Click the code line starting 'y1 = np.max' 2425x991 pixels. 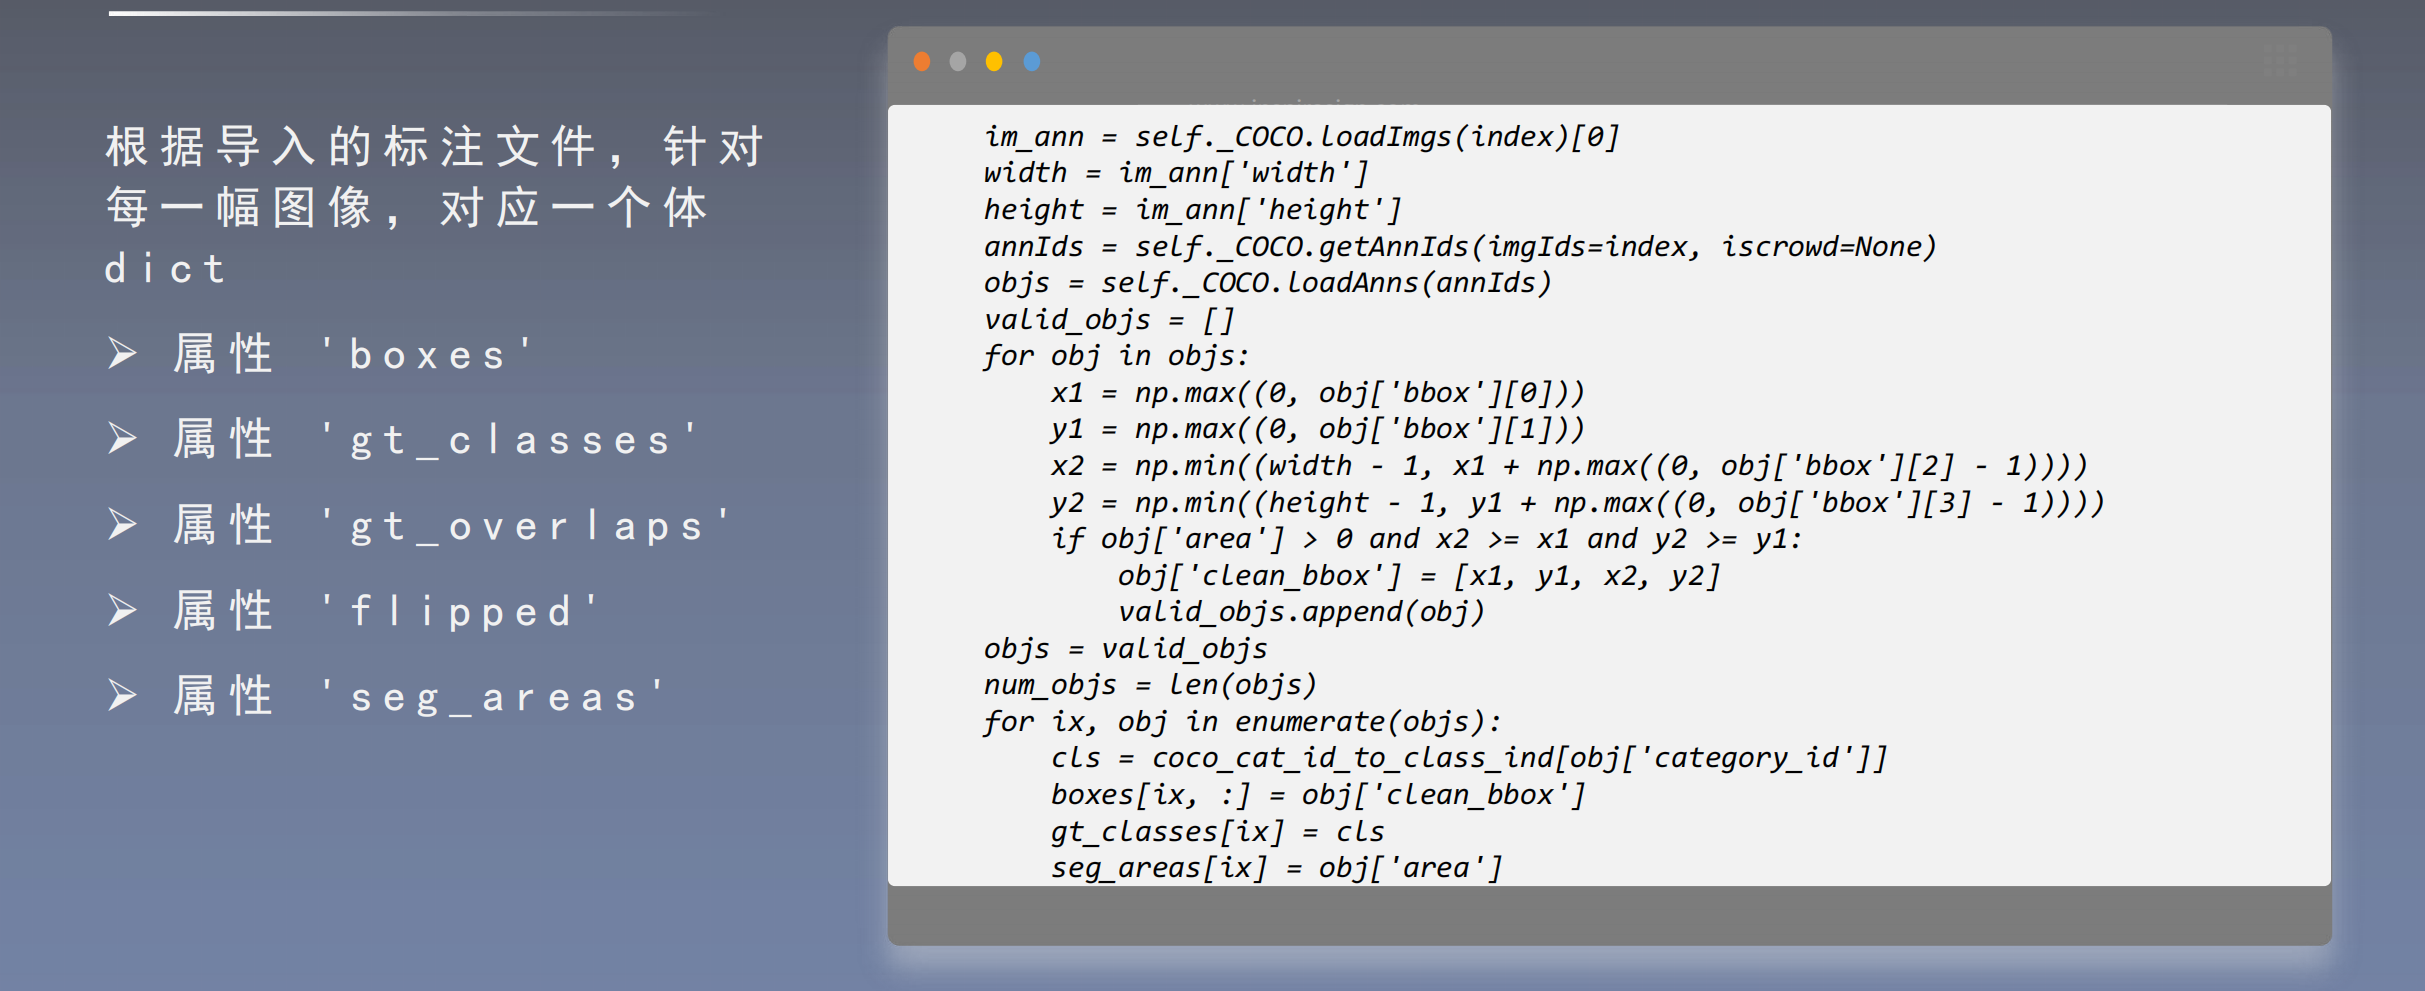(x=1317, y=429)
